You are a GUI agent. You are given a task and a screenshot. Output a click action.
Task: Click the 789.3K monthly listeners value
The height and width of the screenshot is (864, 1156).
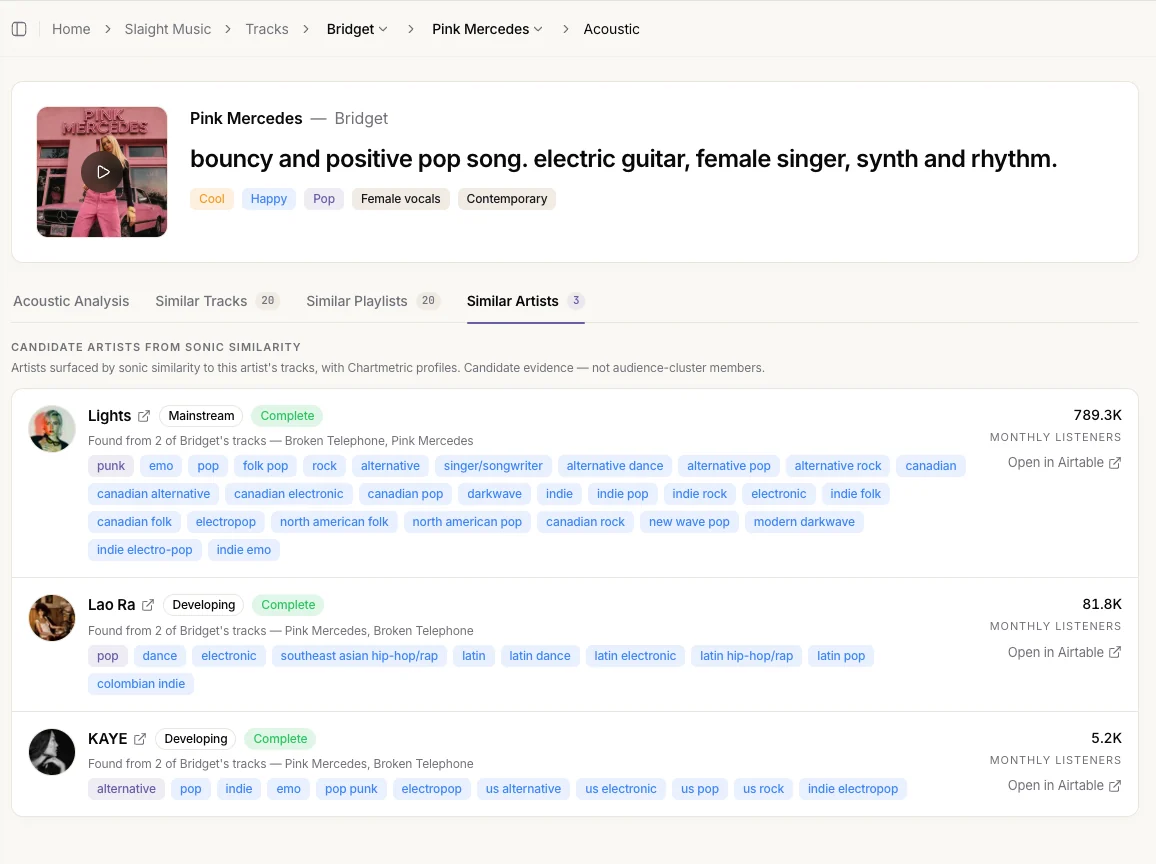coord(1098,415)
